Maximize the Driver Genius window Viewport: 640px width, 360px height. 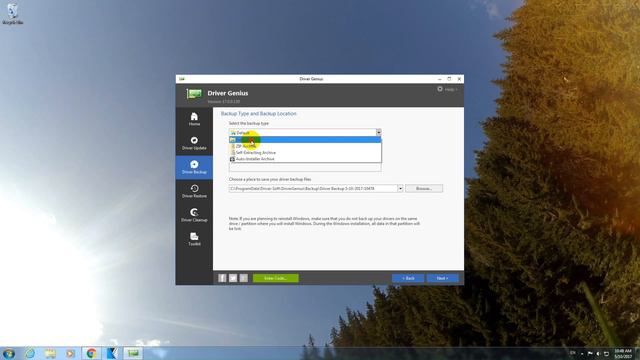coord(449,79)
